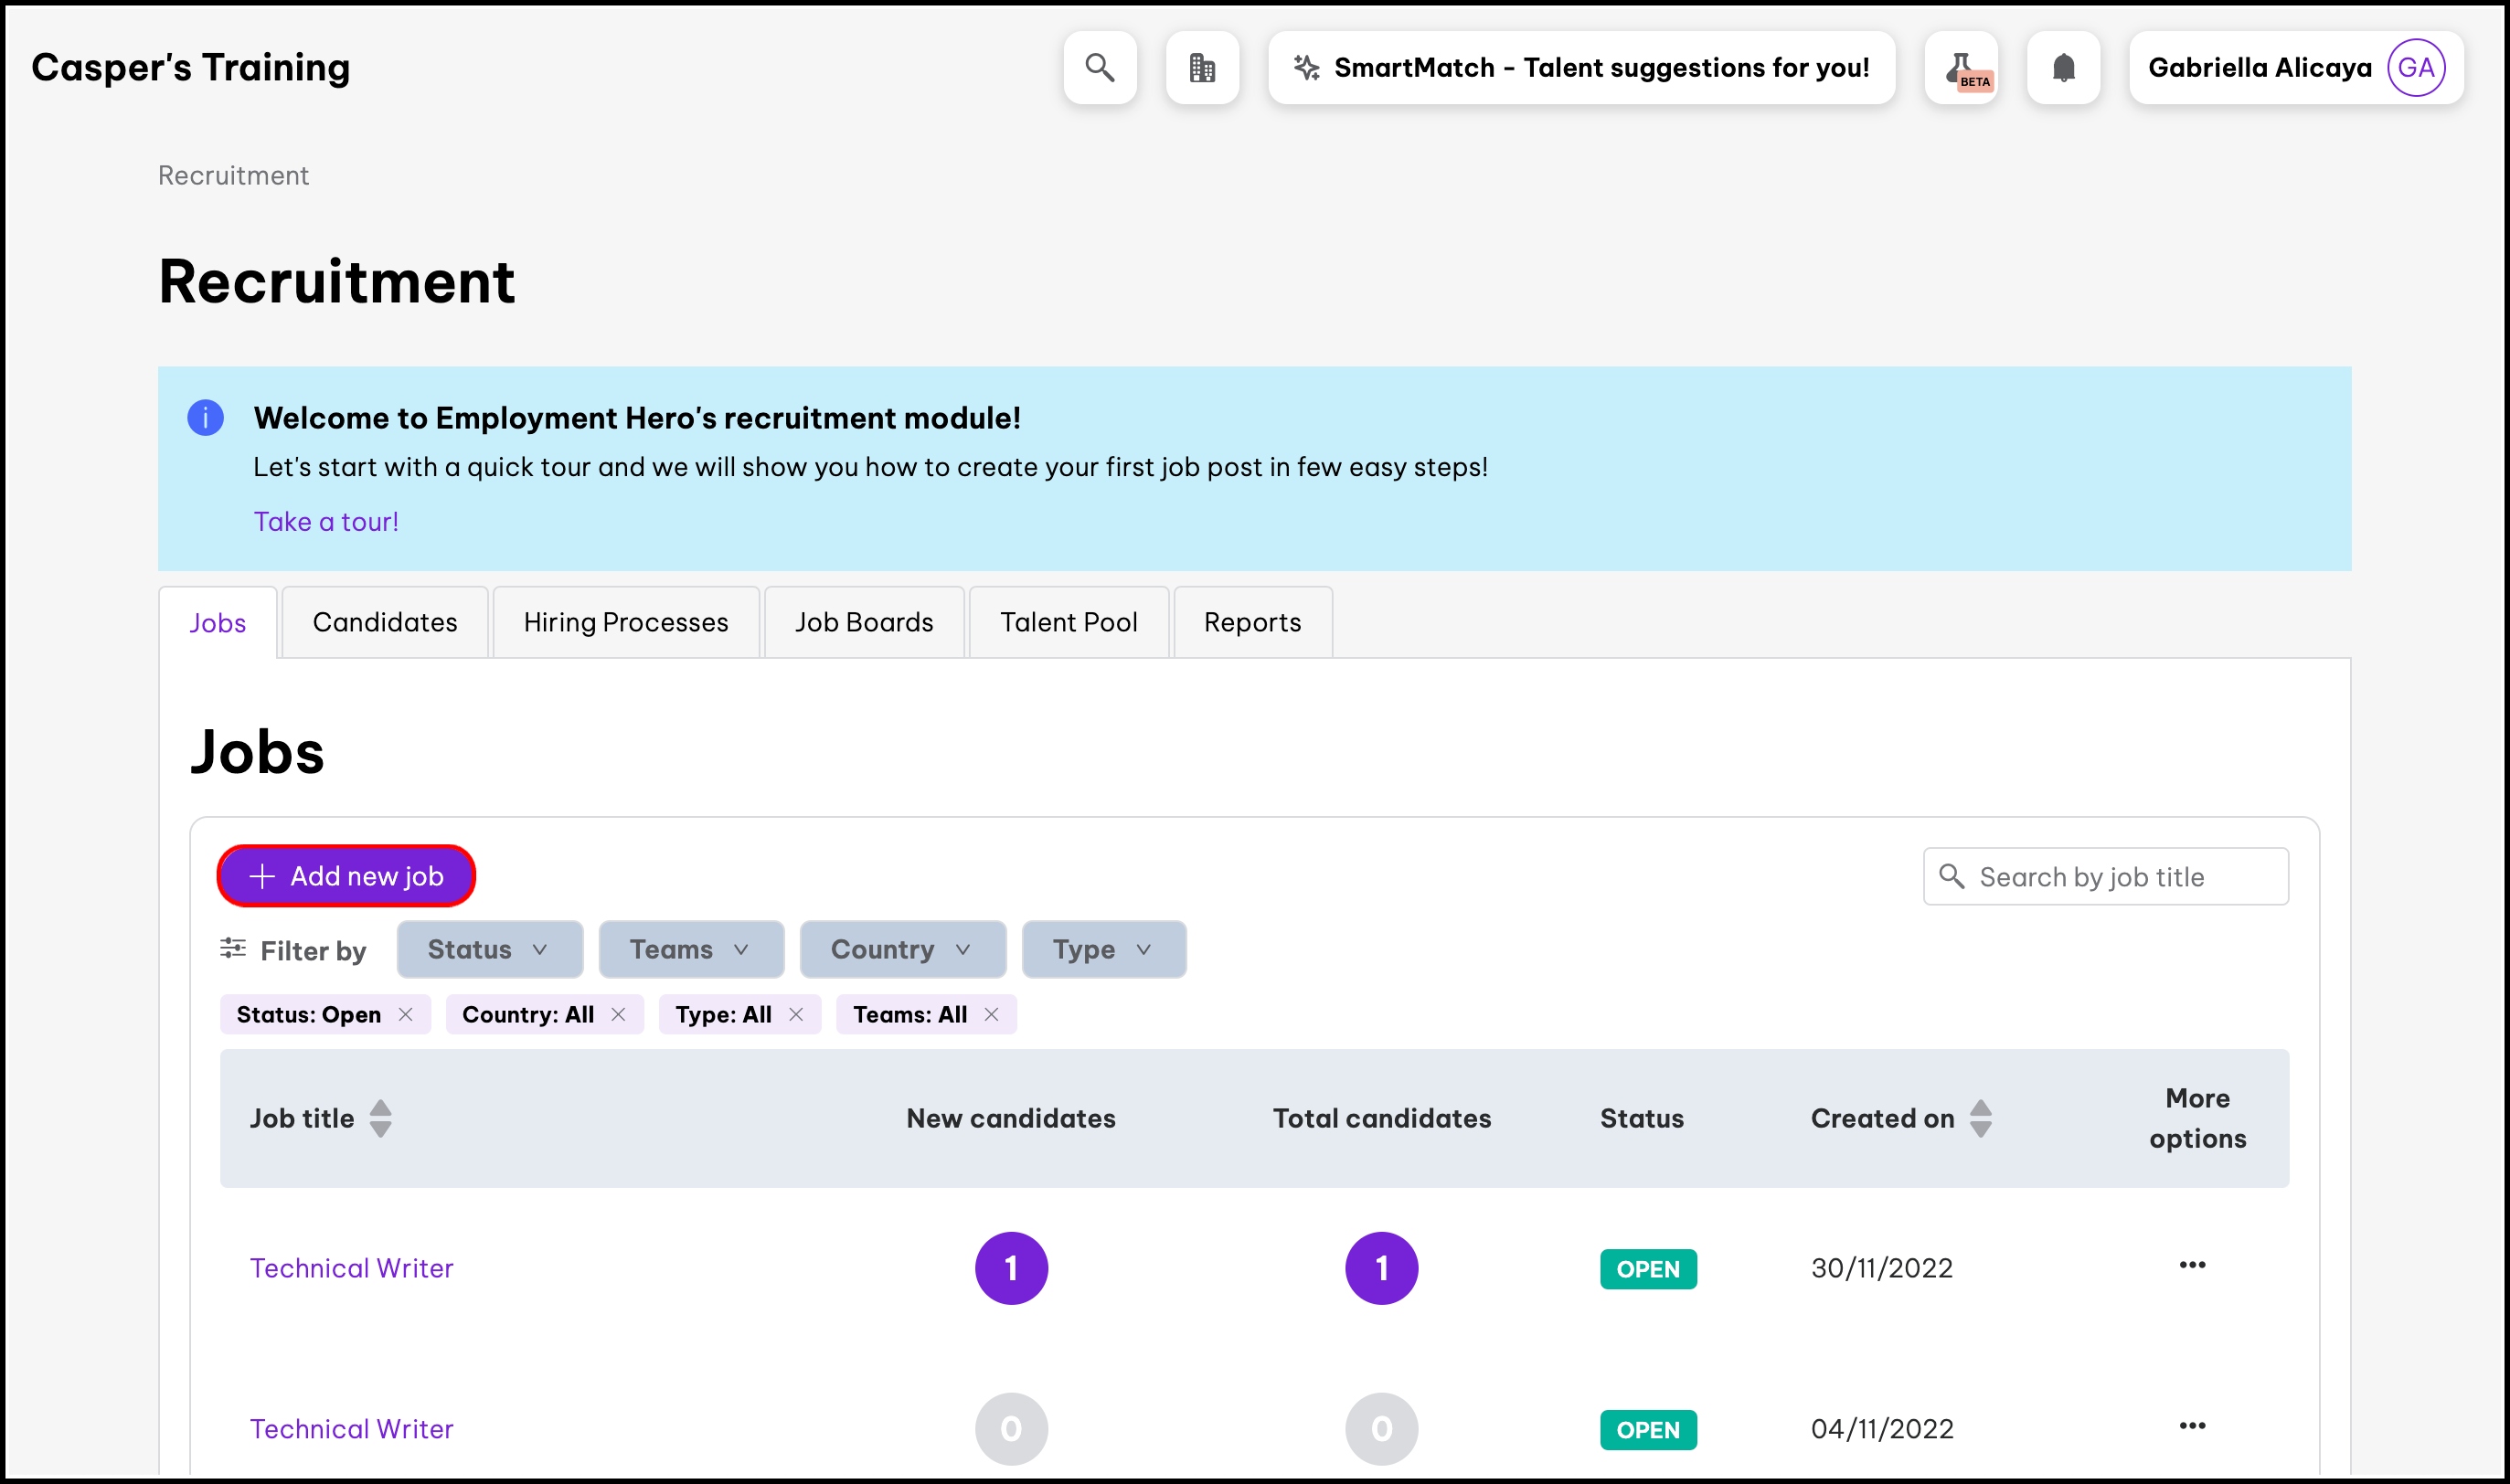Open notifications bell icon
This screenshot has height=1484, width=2510.
(2063, 68)
